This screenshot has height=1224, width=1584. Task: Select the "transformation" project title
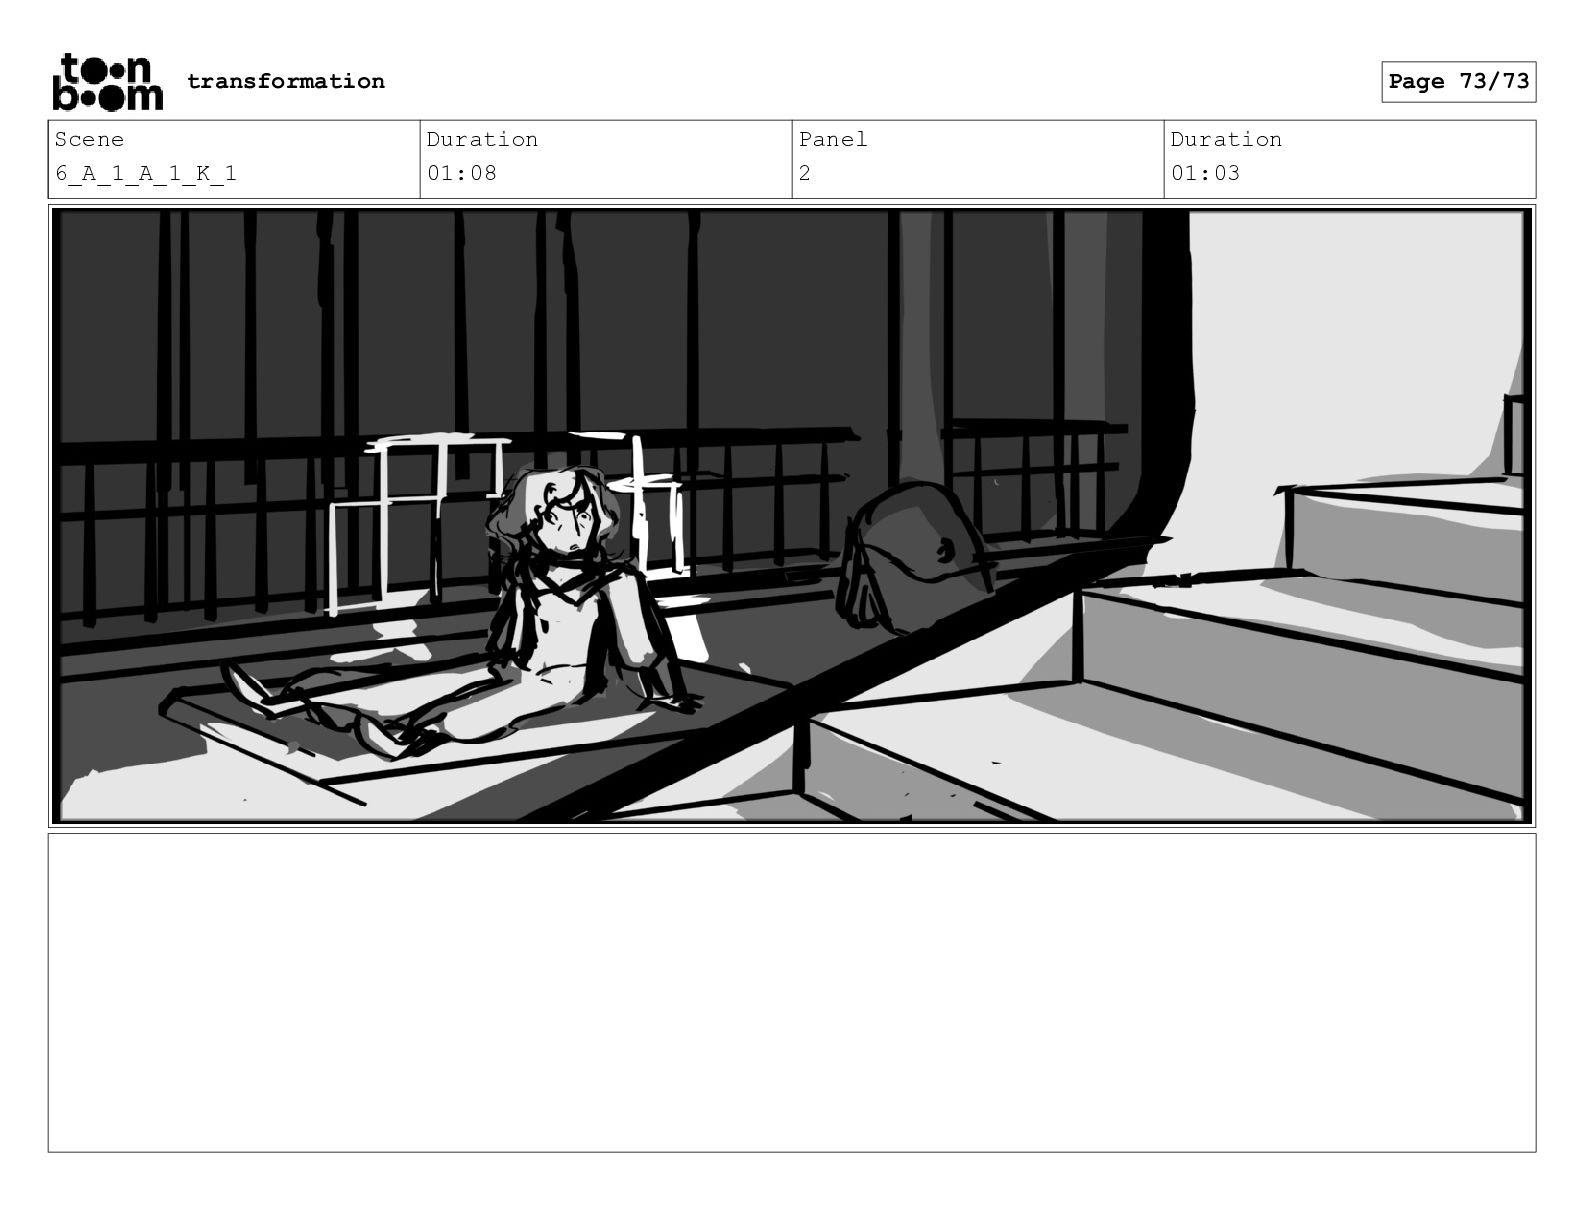pyautogui.click(x=286, y=81)
